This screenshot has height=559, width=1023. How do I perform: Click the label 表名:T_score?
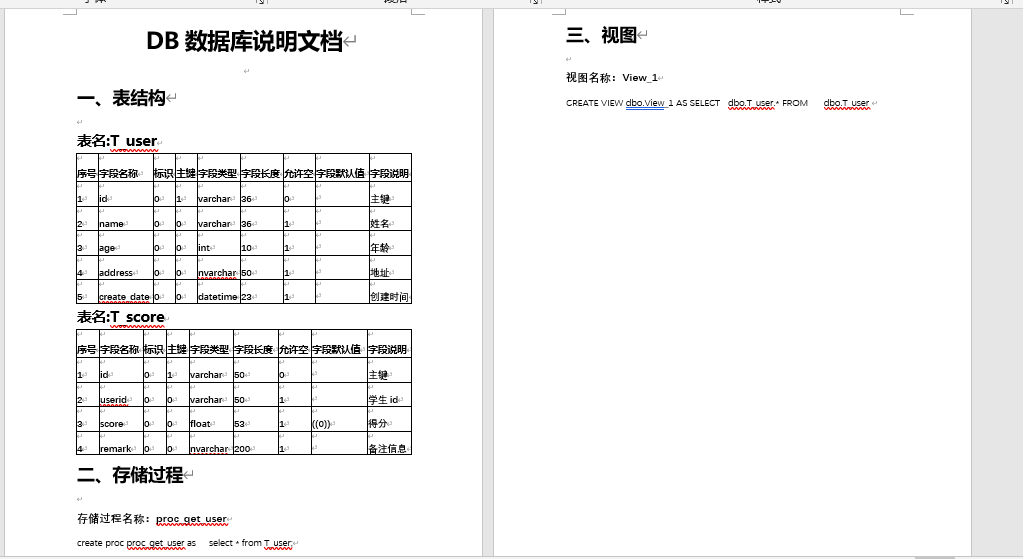(x=121, y=317)
